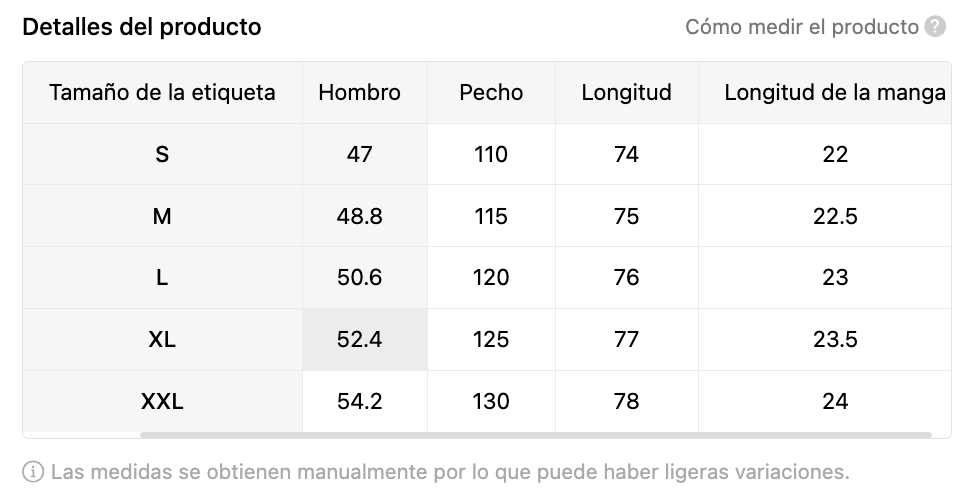Pick the XL size row label
The height and width of the screenshot is (504, 960).
(162, 340)
